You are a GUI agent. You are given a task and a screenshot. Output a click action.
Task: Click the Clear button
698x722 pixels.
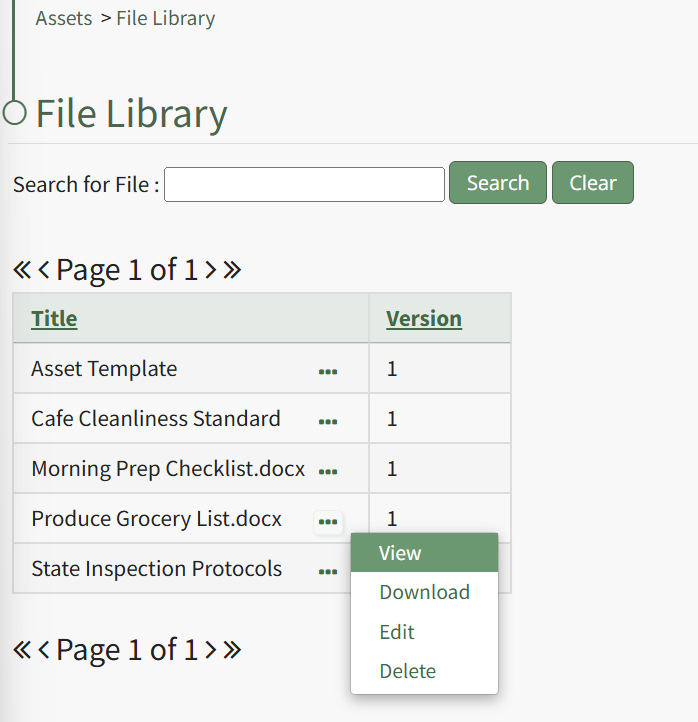pyautogui.click(x=593, y=183)
